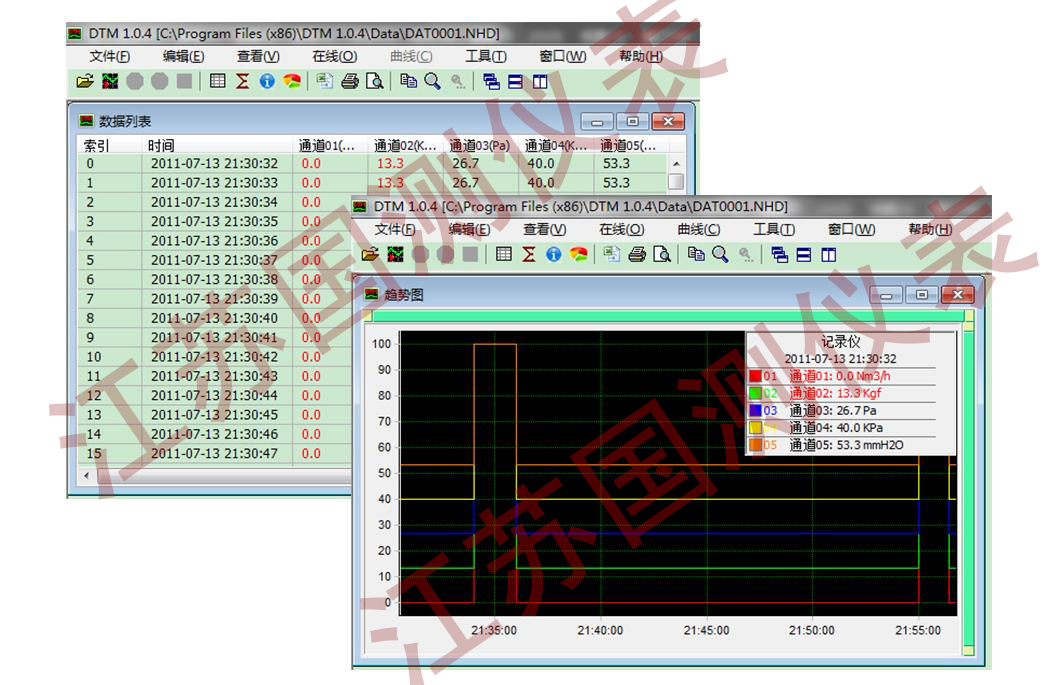Click the 通道03(Pa) column header
1046x685 pixels.
tap(480, 145)
